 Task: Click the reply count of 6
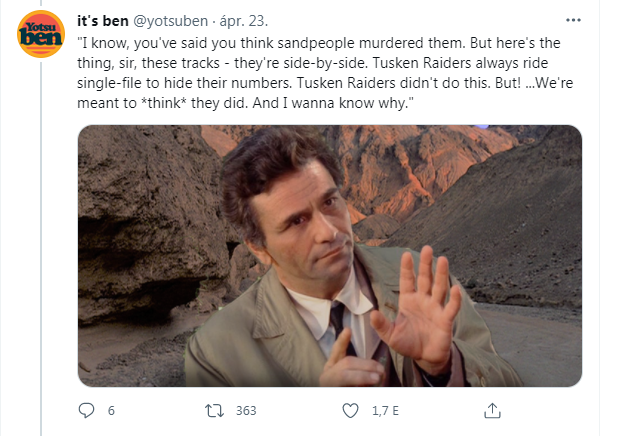111,410
